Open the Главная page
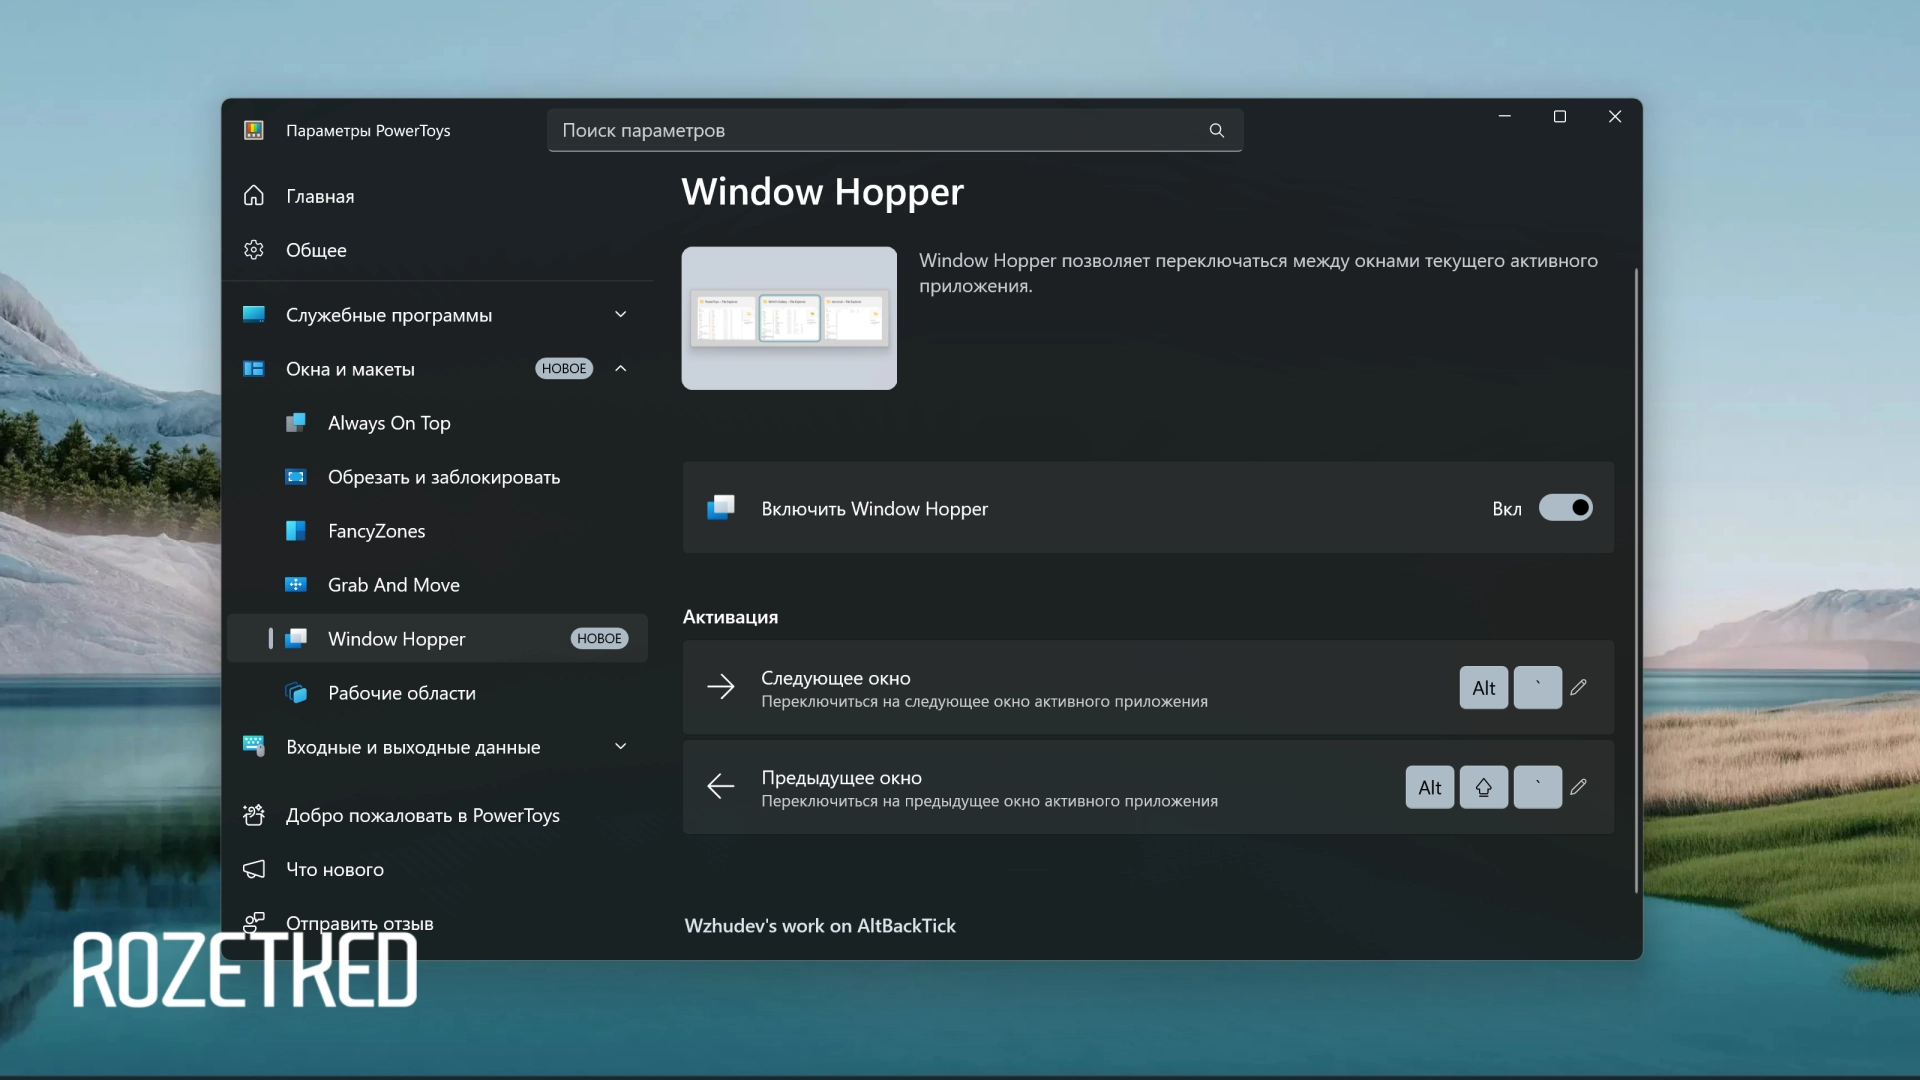1920x1080 pixels. (438, 196)
